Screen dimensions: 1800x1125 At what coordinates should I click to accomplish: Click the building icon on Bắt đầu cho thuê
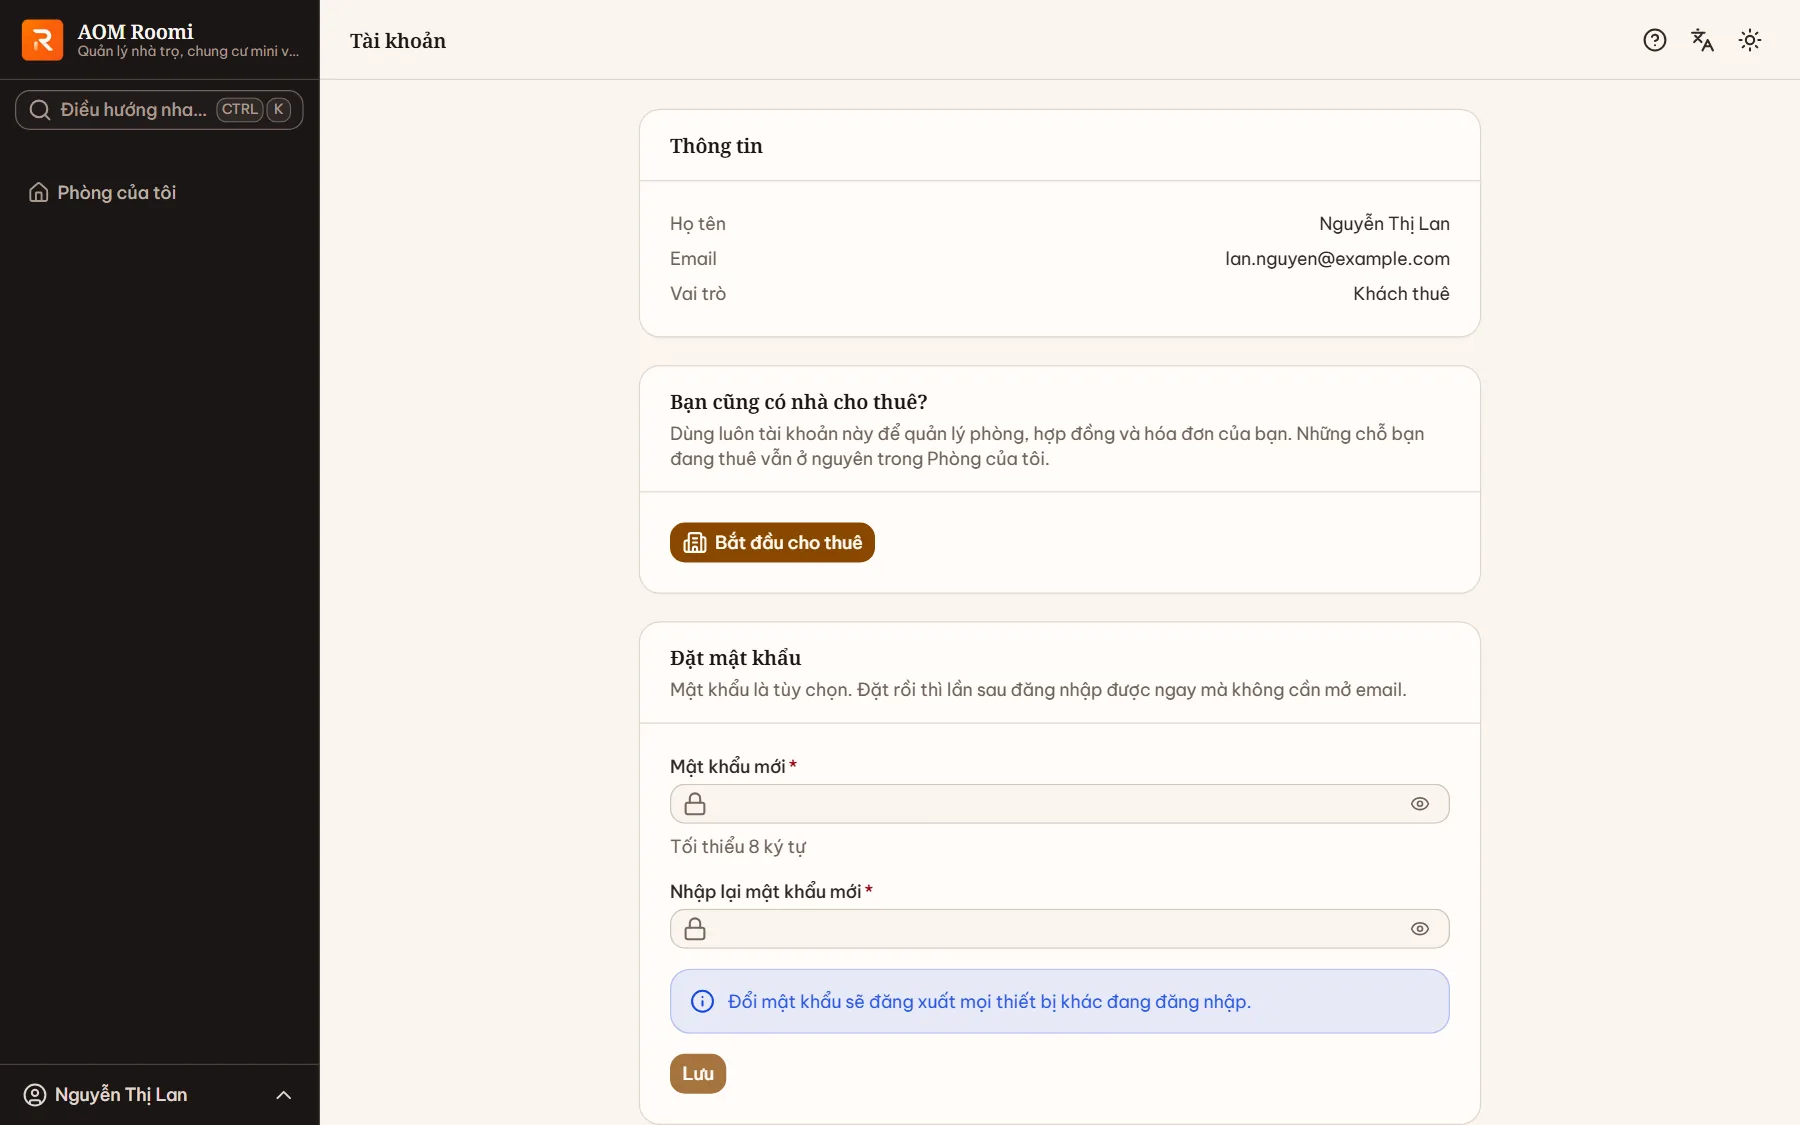tap(695, 542)
